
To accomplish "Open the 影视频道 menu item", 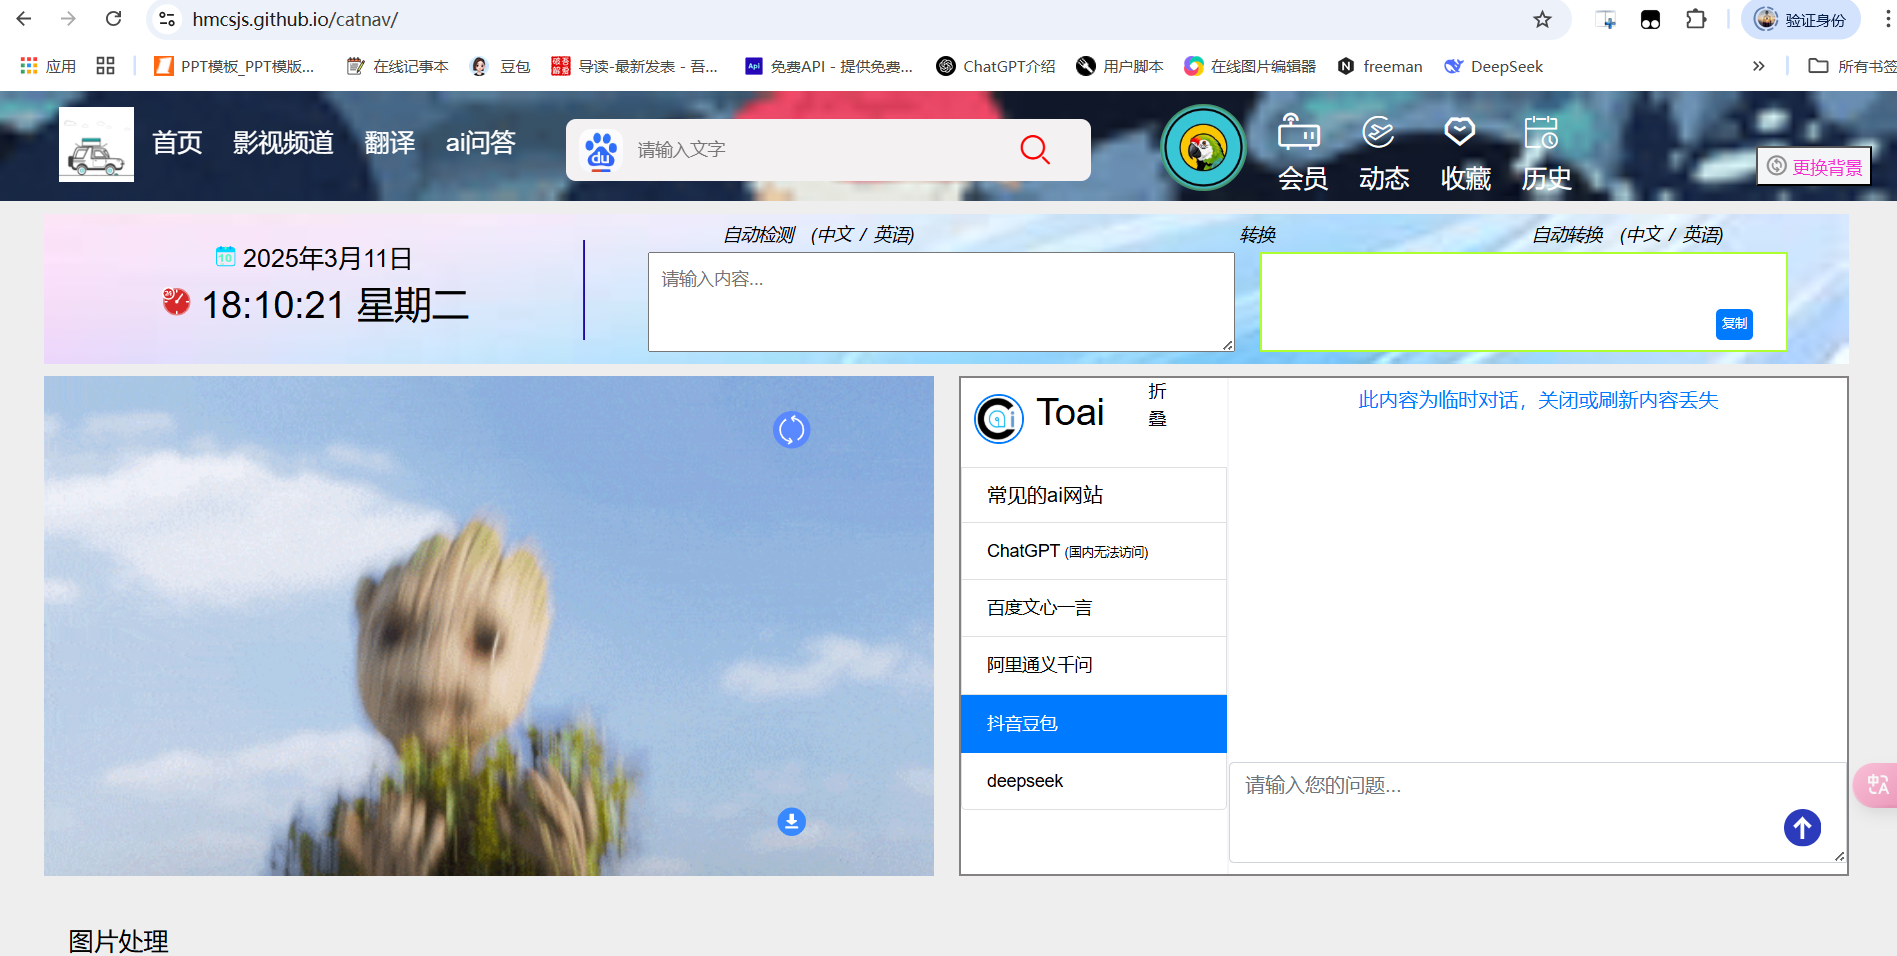I will coord(283,143).
